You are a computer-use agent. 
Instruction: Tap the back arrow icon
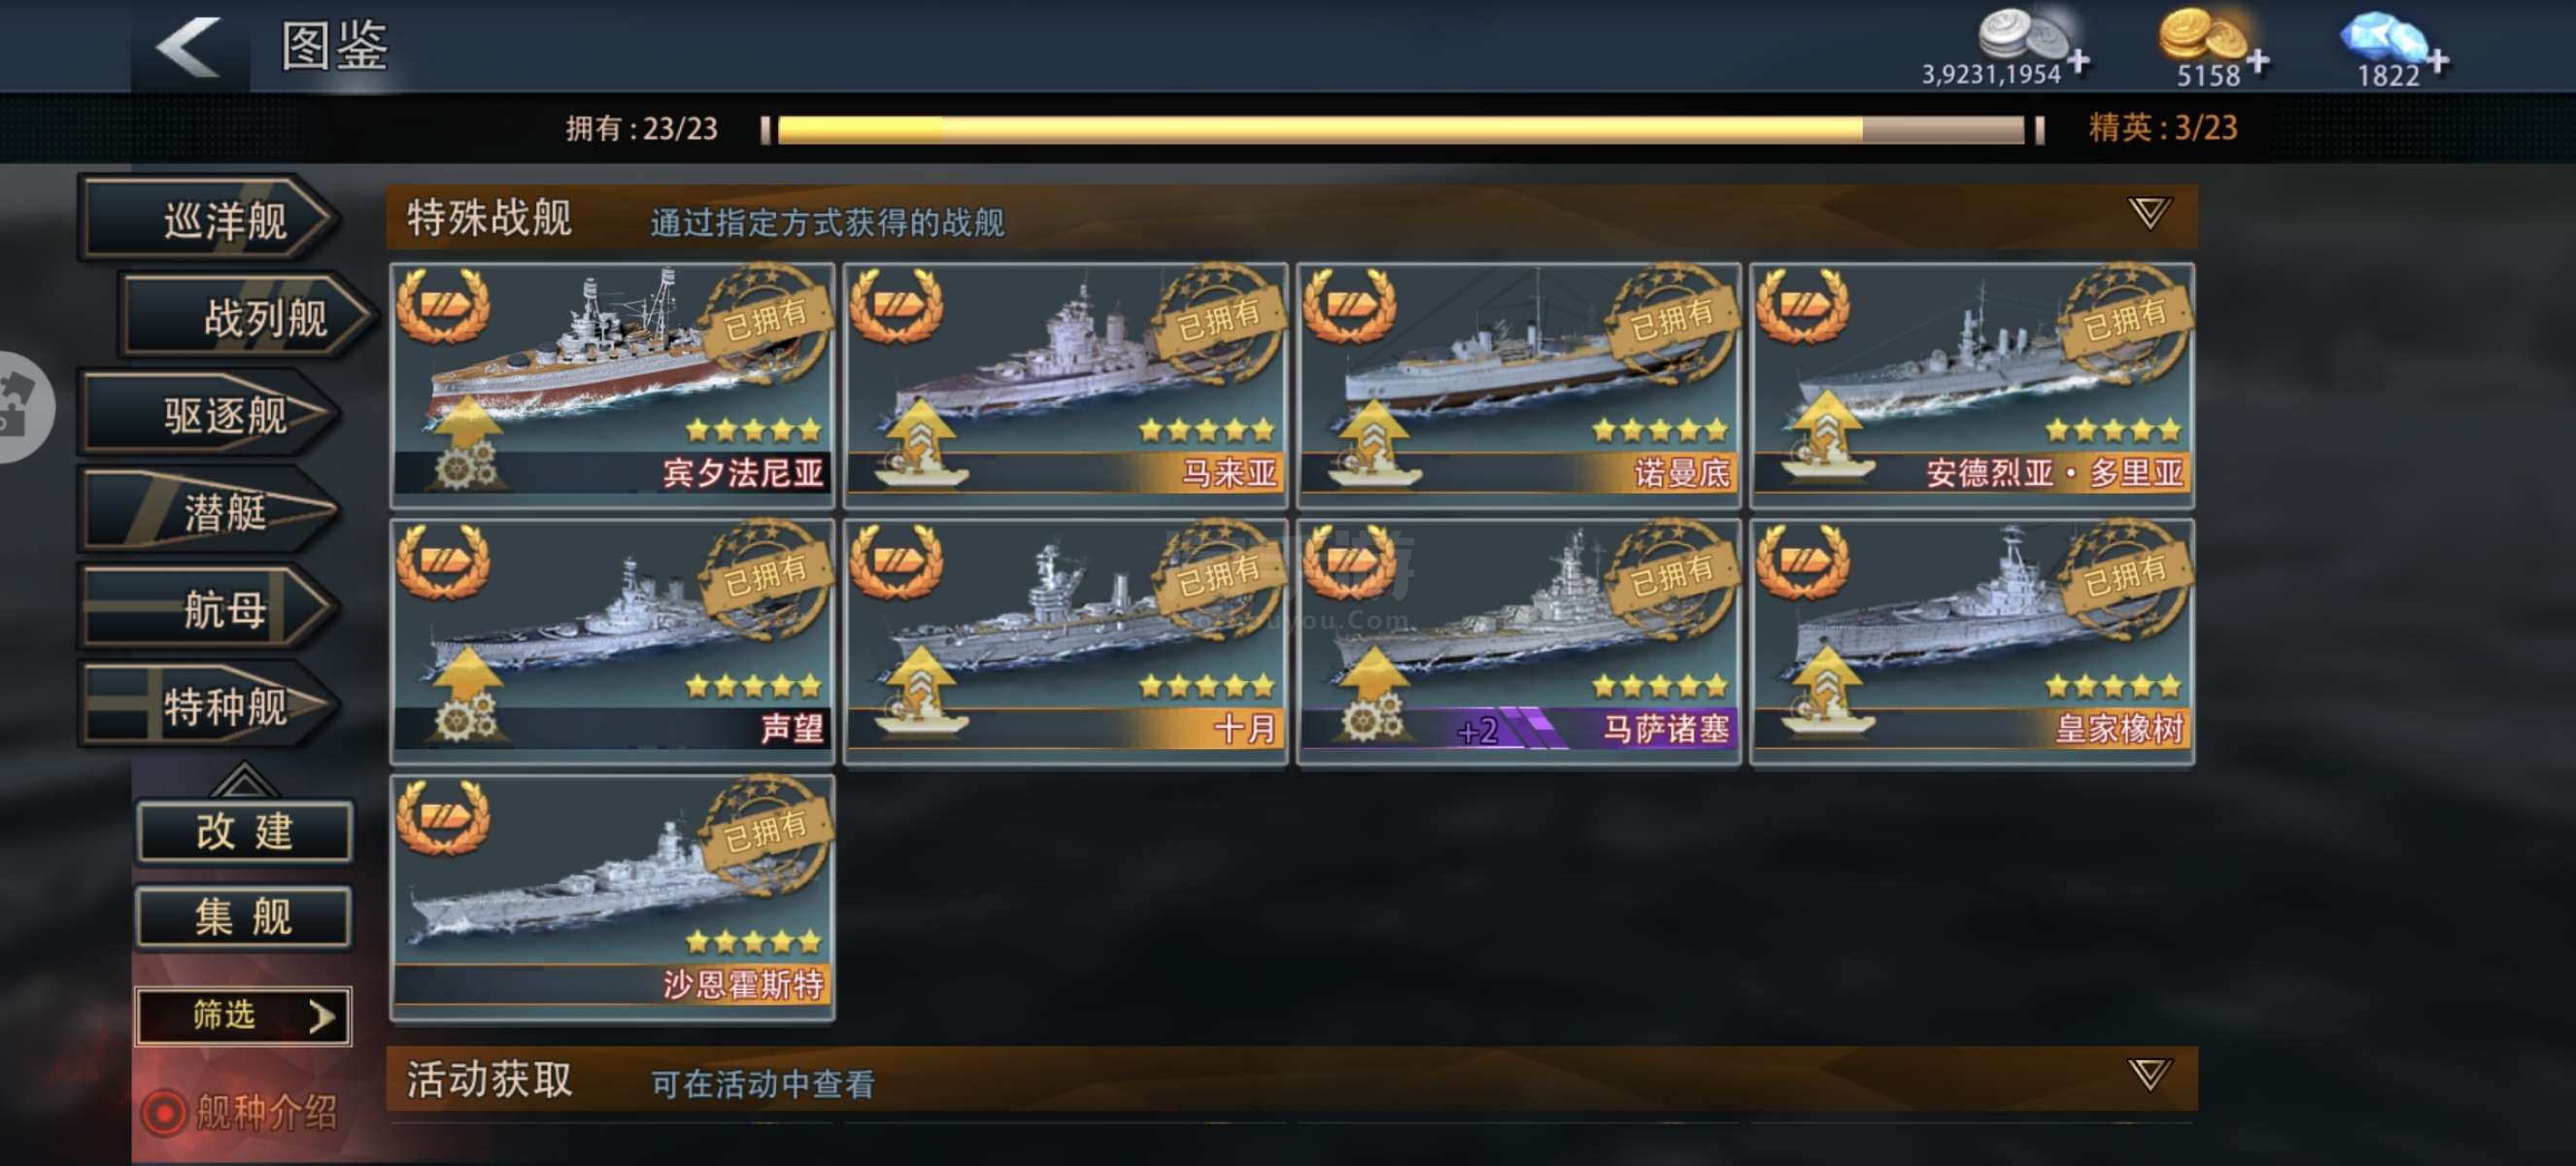(x=188, y=47)
